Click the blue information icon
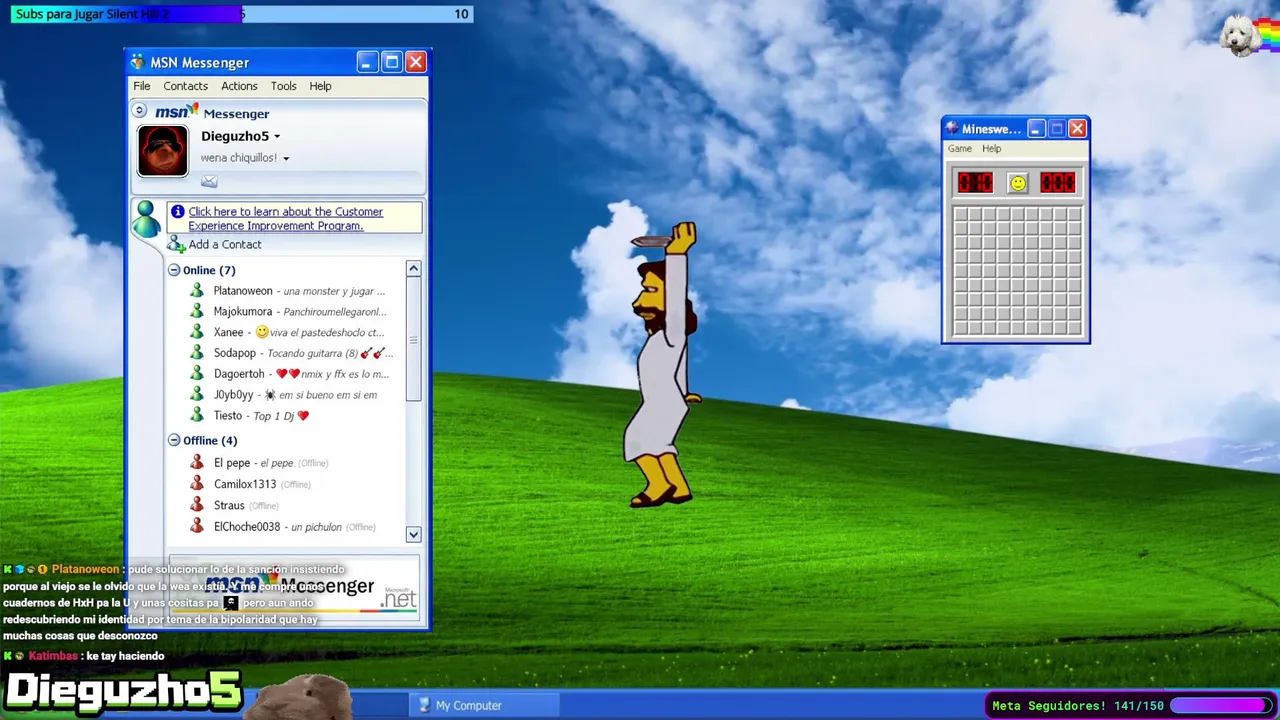Screen dimensions: 1280x720 point(178,211)
